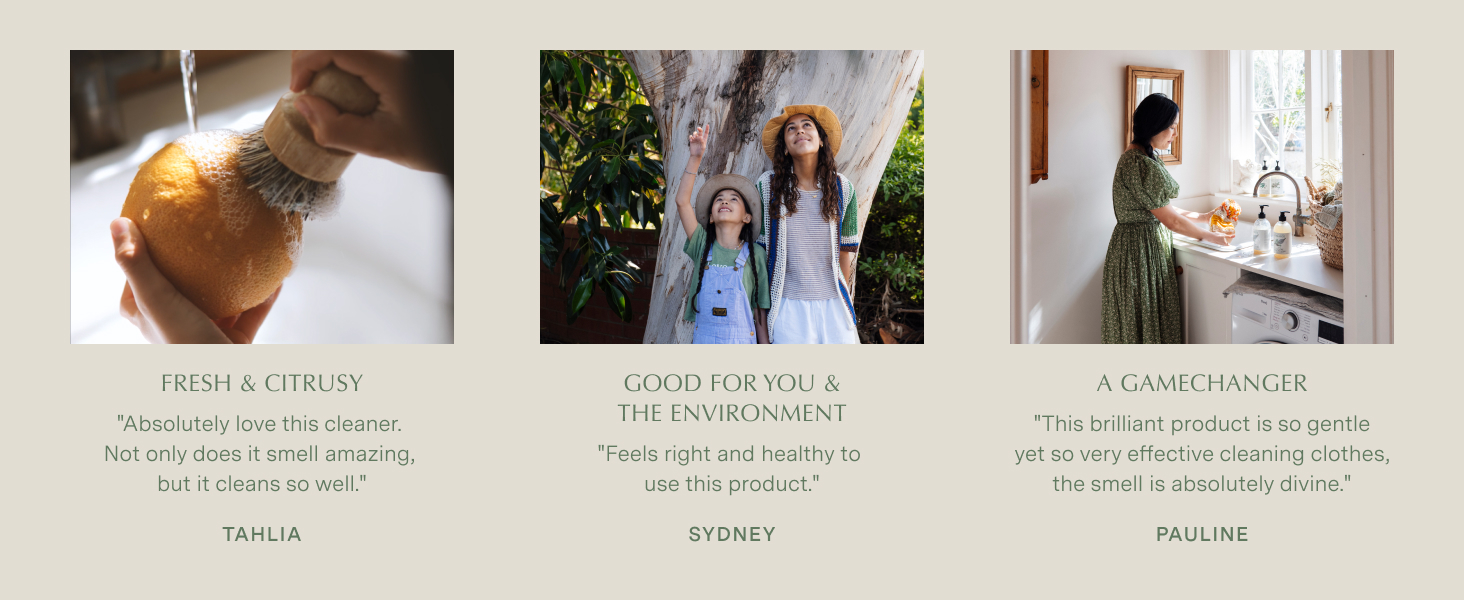This screenshot has height=600, width=1464.
Task: Click the wall mirror in laundry photo
Action: (1154, 113)
